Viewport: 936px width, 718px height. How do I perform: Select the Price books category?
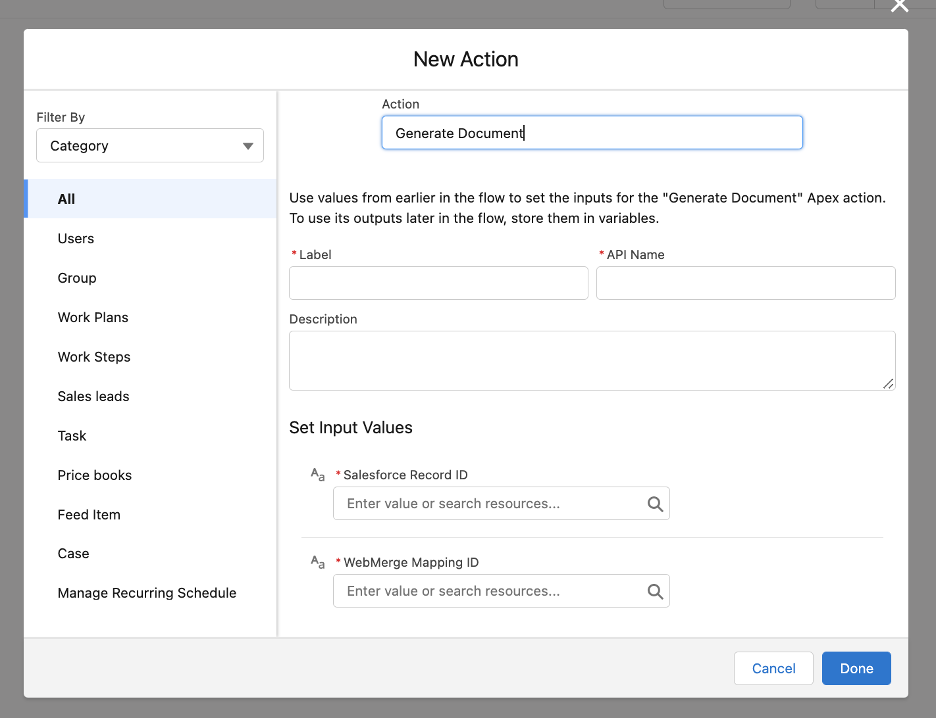coord(94,475)
